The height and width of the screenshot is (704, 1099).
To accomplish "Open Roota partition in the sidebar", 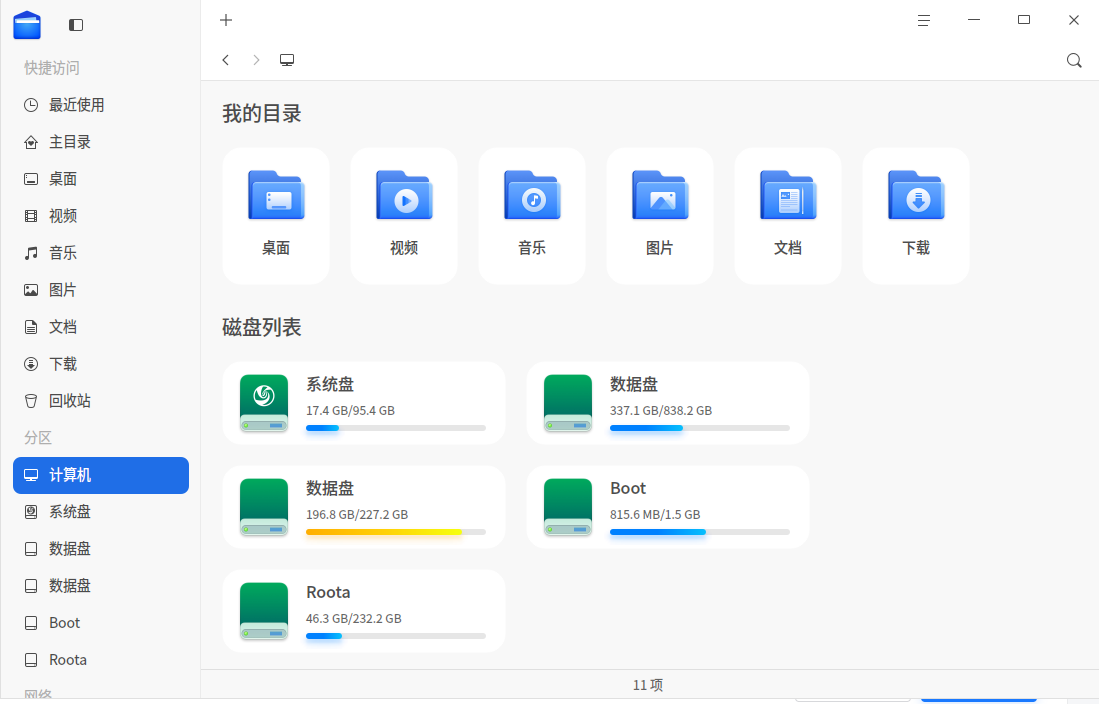I will (101, 661).
